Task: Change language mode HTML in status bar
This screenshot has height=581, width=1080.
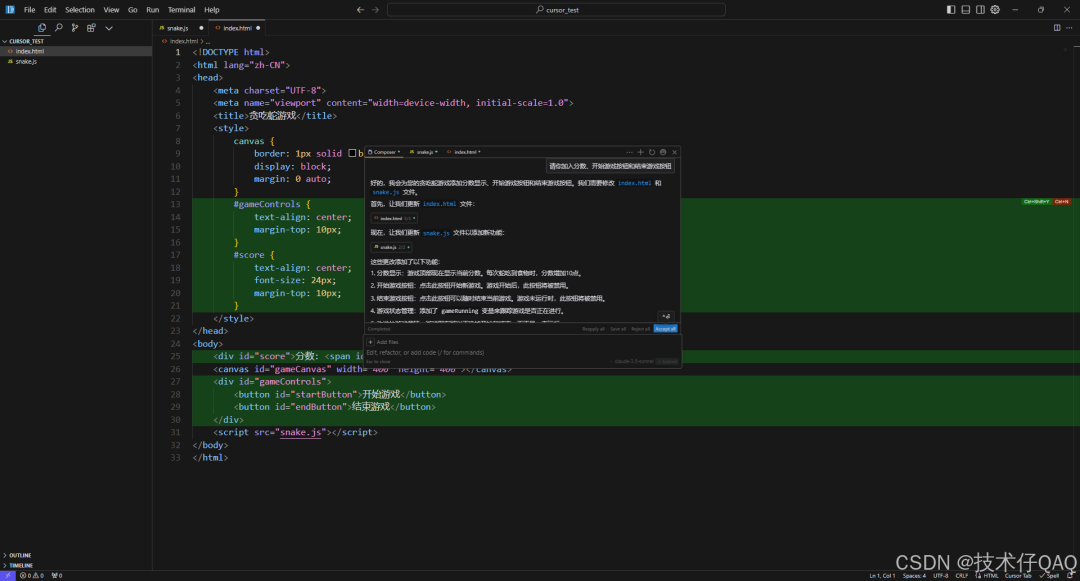Action: [x=990, y=575]
